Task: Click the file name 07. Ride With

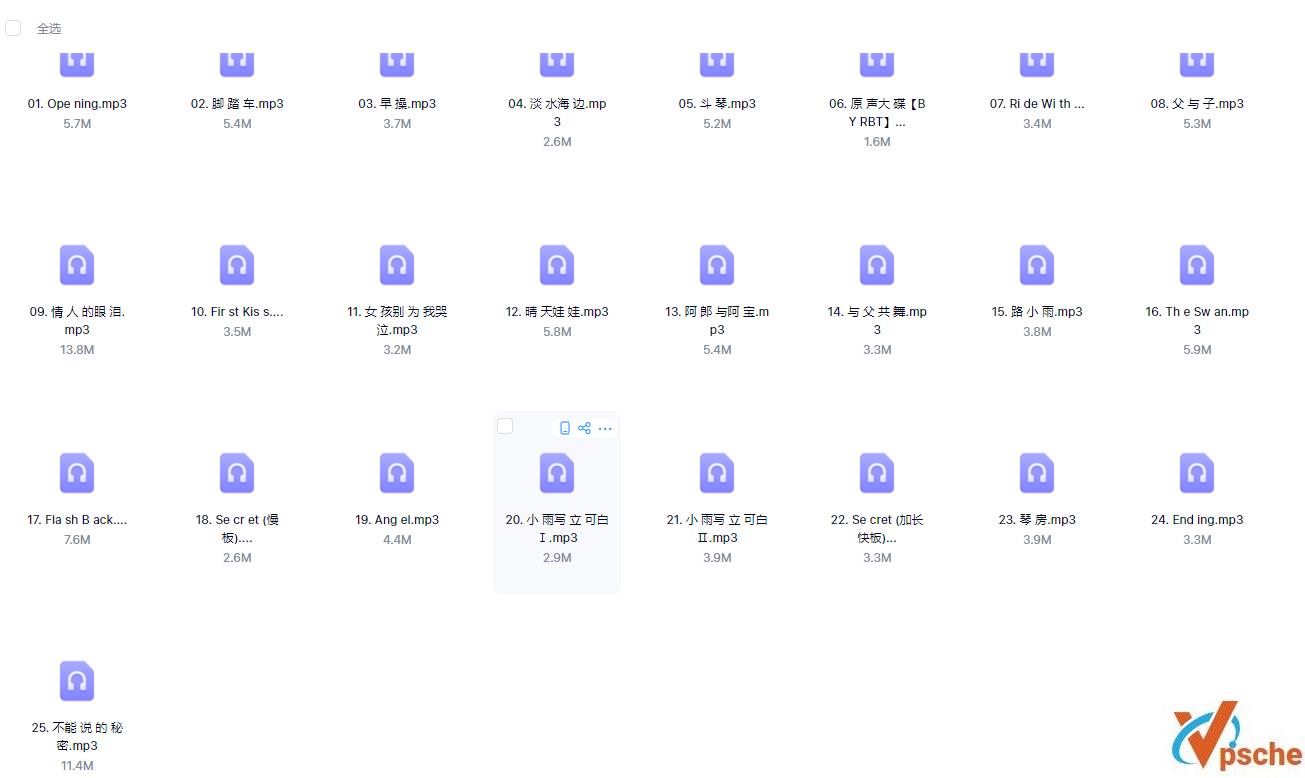Action: 1037,104
